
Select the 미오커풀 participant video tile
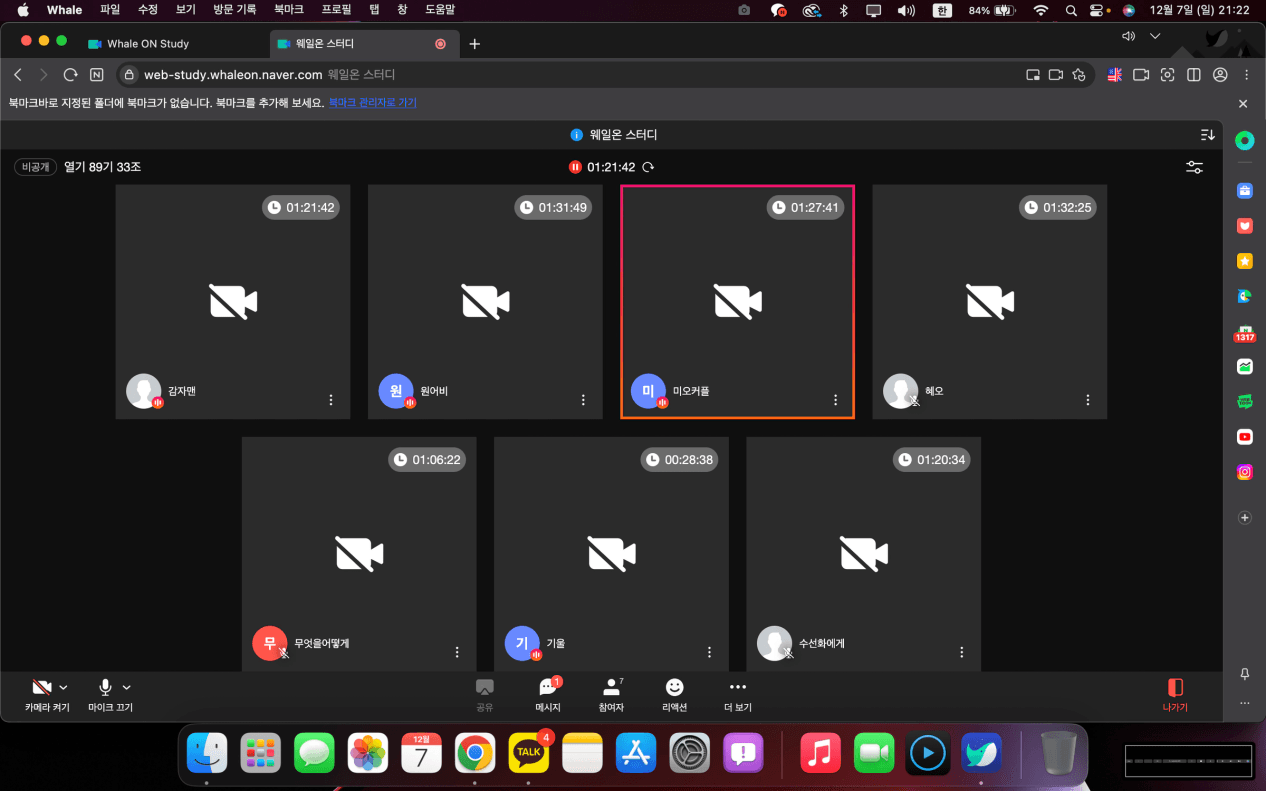click(x=737, y=301)
